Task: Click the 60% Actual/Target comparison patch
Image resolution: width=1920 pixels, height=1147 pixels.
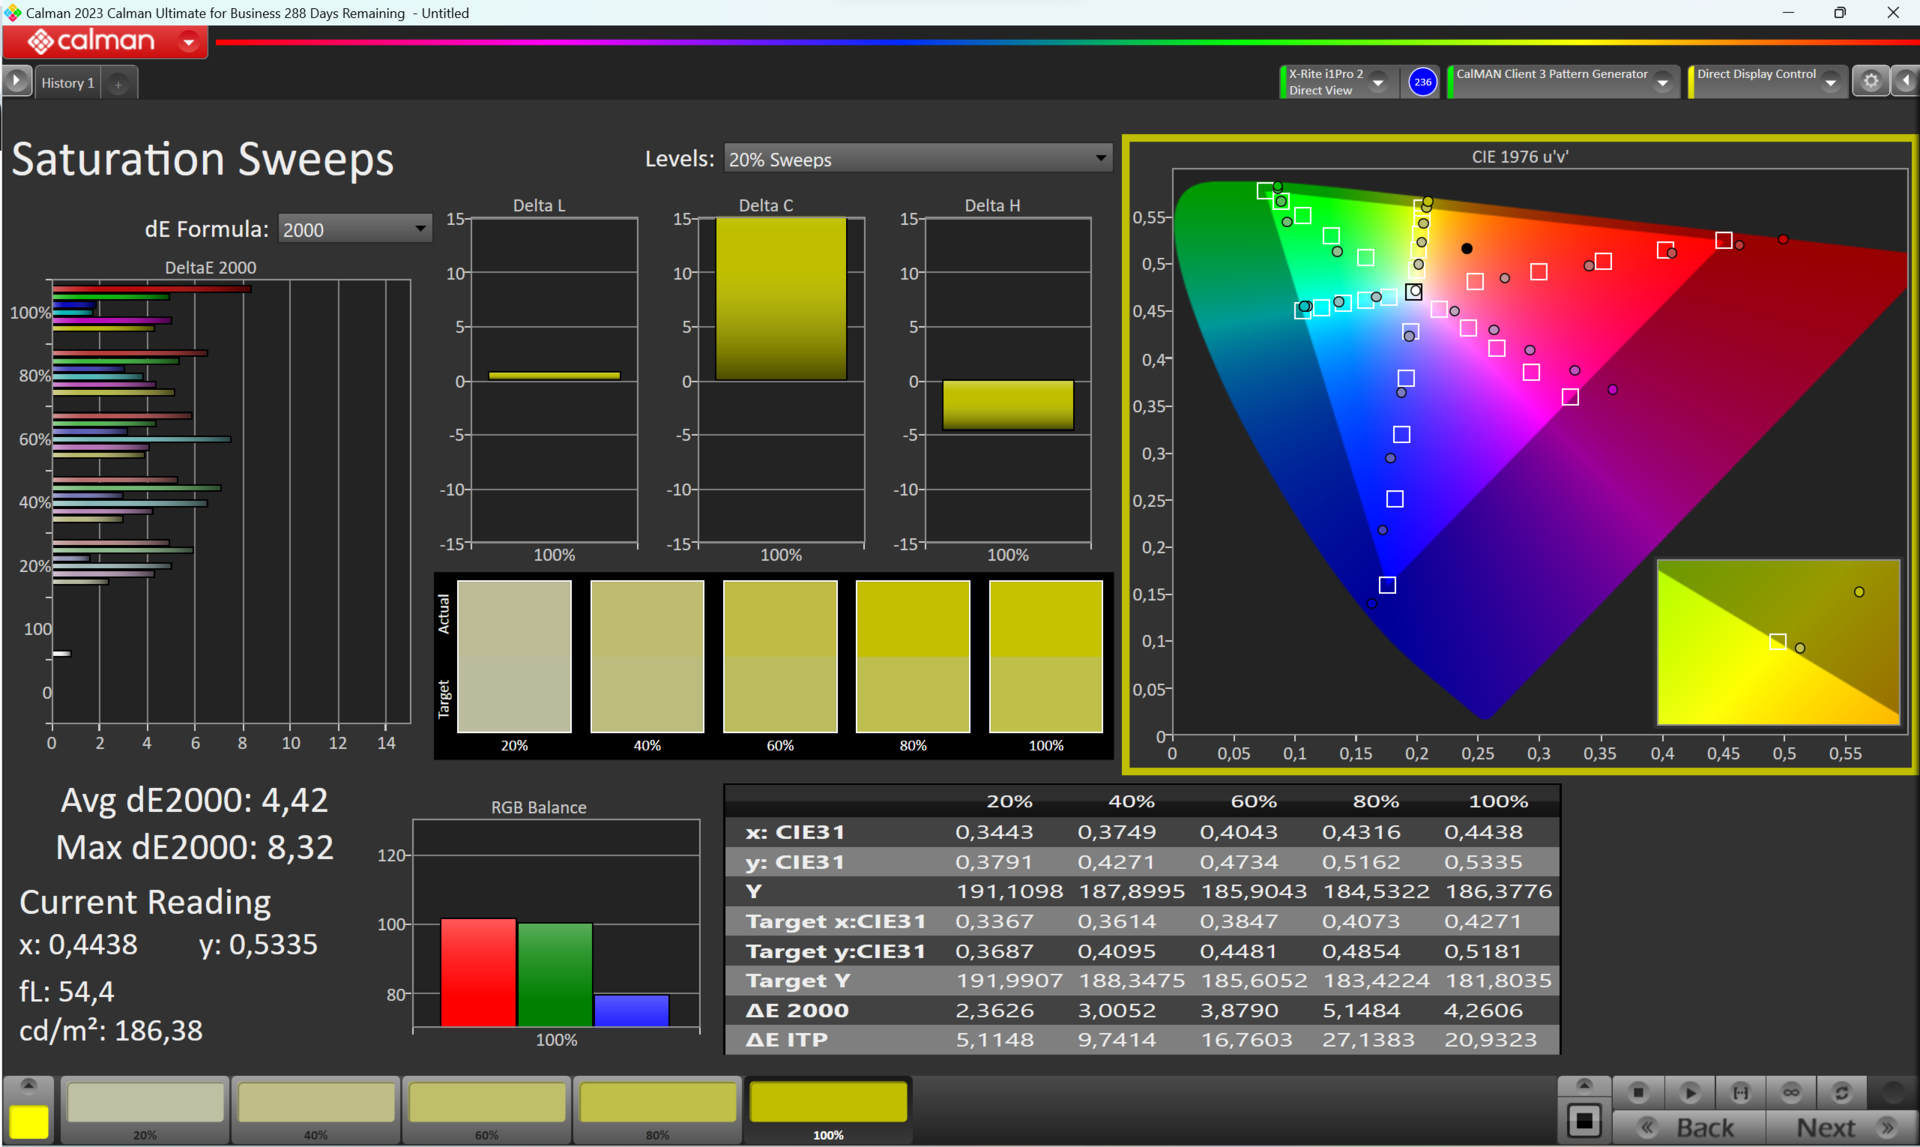Action: point(780,657)
